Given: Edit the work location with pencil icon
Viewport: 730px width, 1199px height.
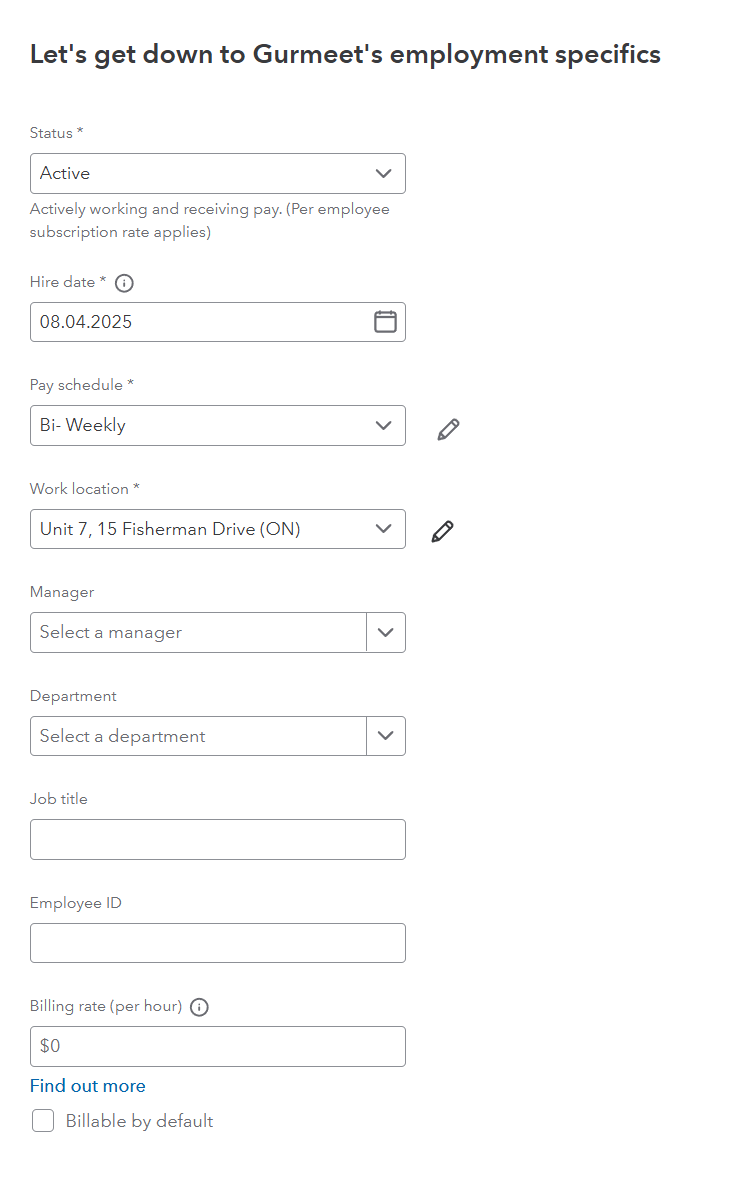Looking at the screenshot, I should (442, 532).
